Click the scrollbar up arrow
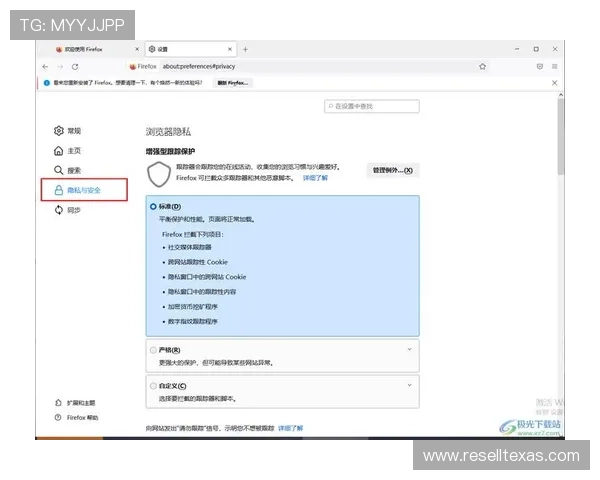This screenshot has height=480, width=600. (x=561, y=95)
